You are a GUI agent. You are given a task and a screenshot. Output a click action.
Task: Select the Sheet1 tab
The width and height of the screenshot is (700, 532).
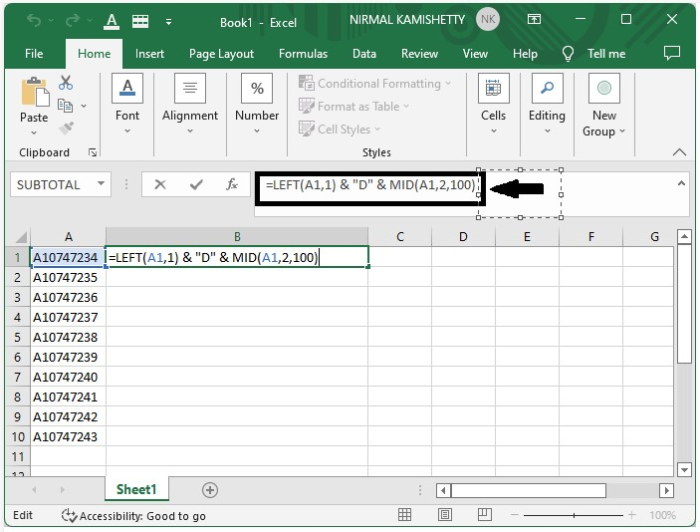pos(137,489)
